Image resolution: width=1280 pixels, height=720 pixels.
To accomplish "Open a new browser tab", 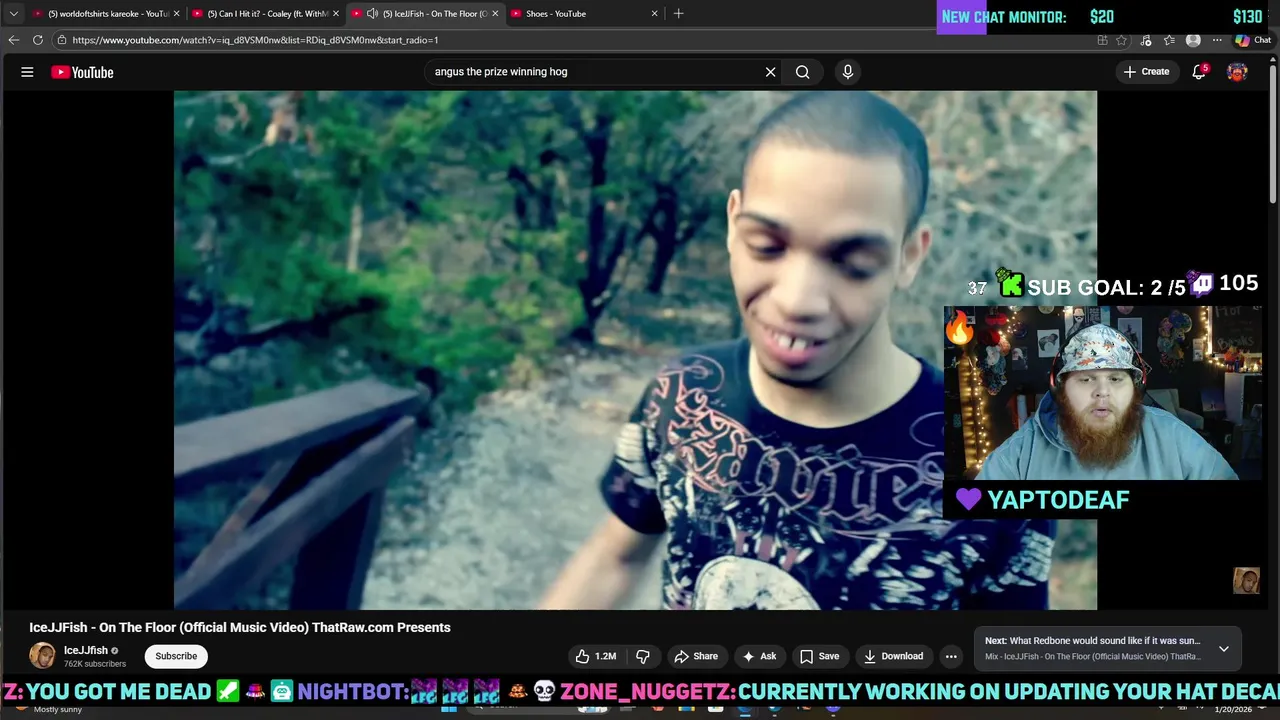I will 679,13.
